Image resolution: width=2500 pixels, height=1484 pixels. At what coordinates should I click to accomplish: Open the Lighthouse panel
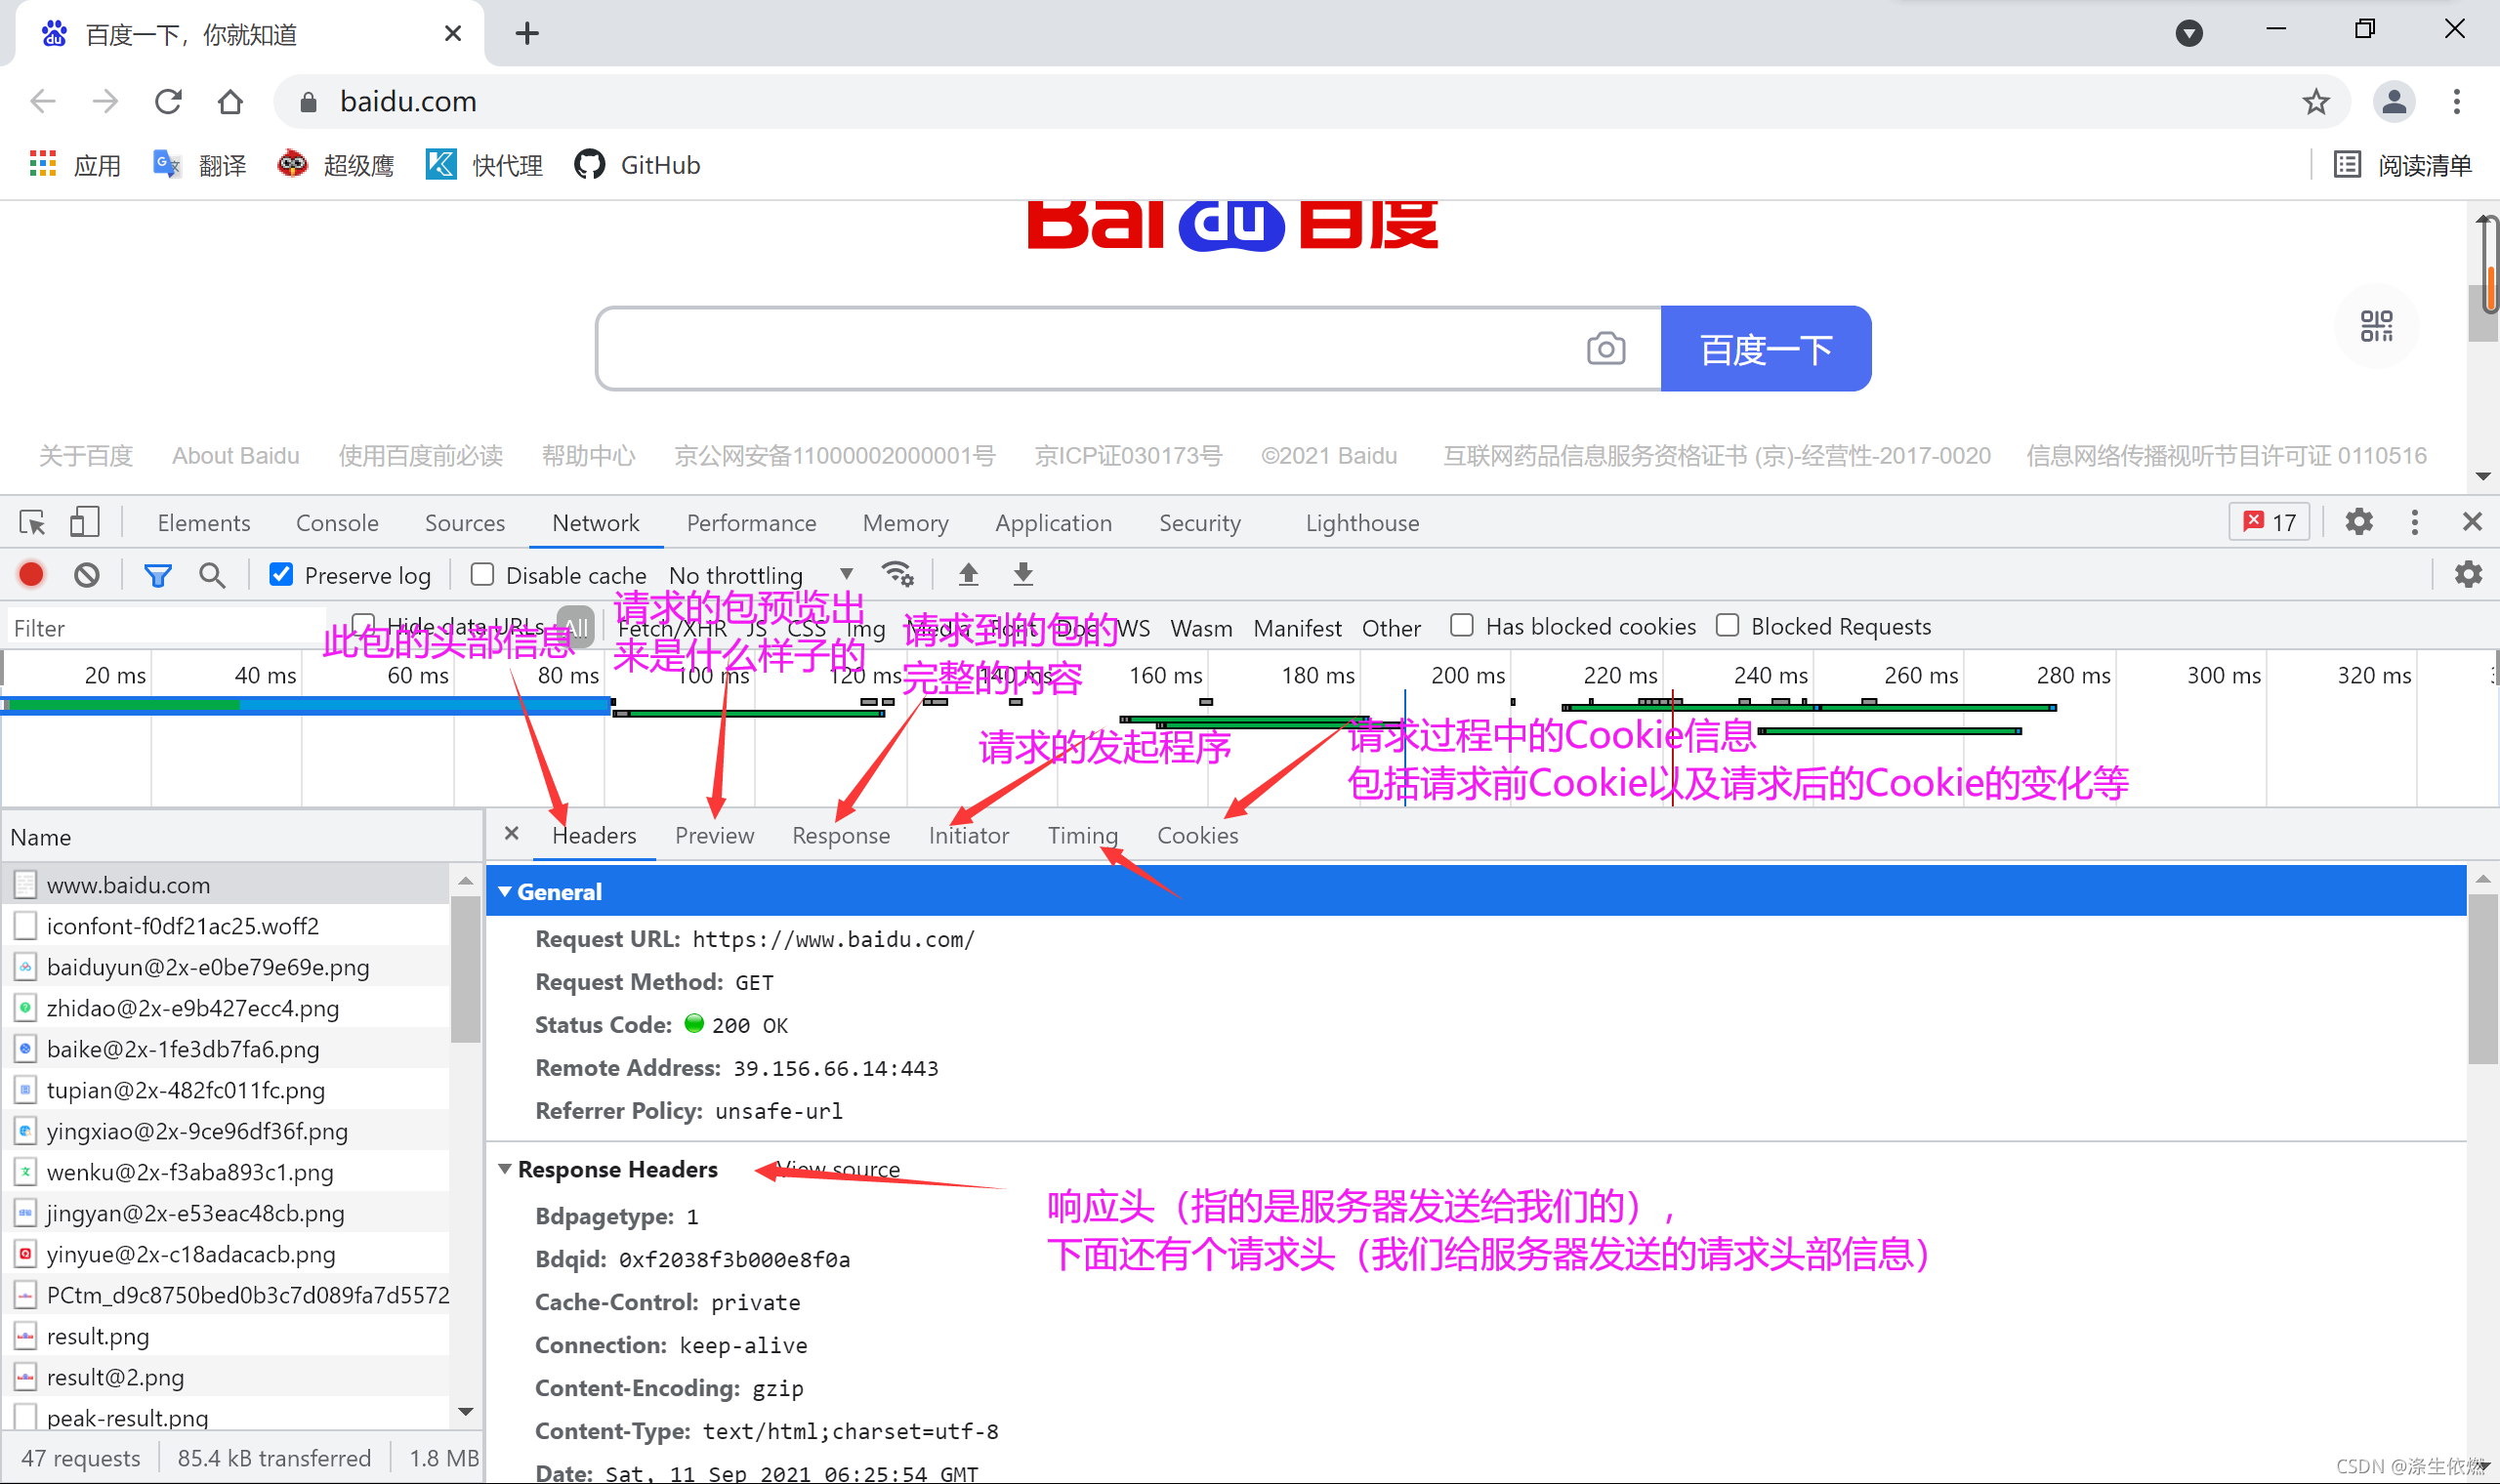[x=1362, y=523]
